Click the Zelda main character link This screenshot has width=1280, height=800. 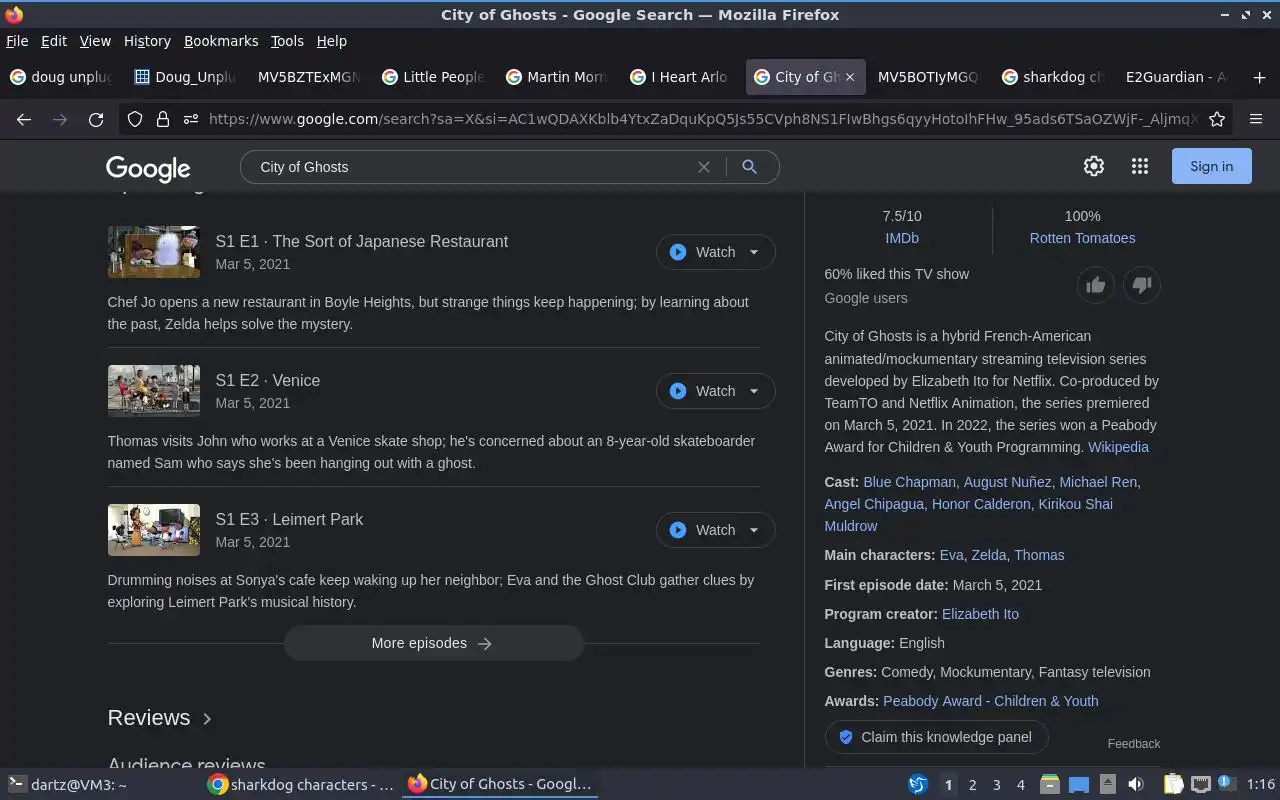pos(989,555)
